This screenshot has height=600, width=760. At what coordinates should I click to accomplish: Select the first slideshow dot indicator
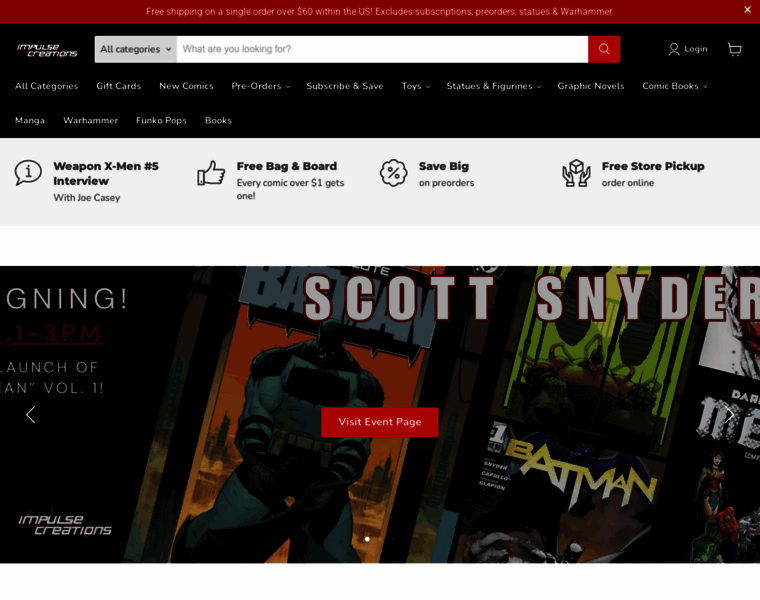(367, 539)
